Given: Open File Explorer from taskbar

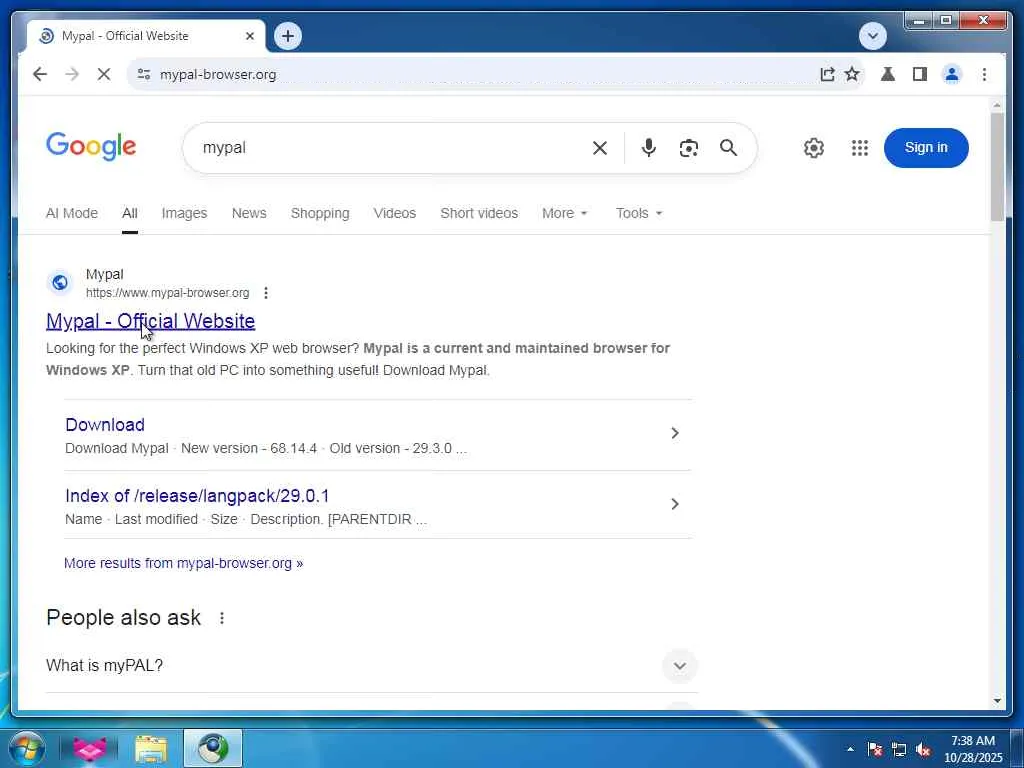Looking at the screenshot, I should (151, 748).
